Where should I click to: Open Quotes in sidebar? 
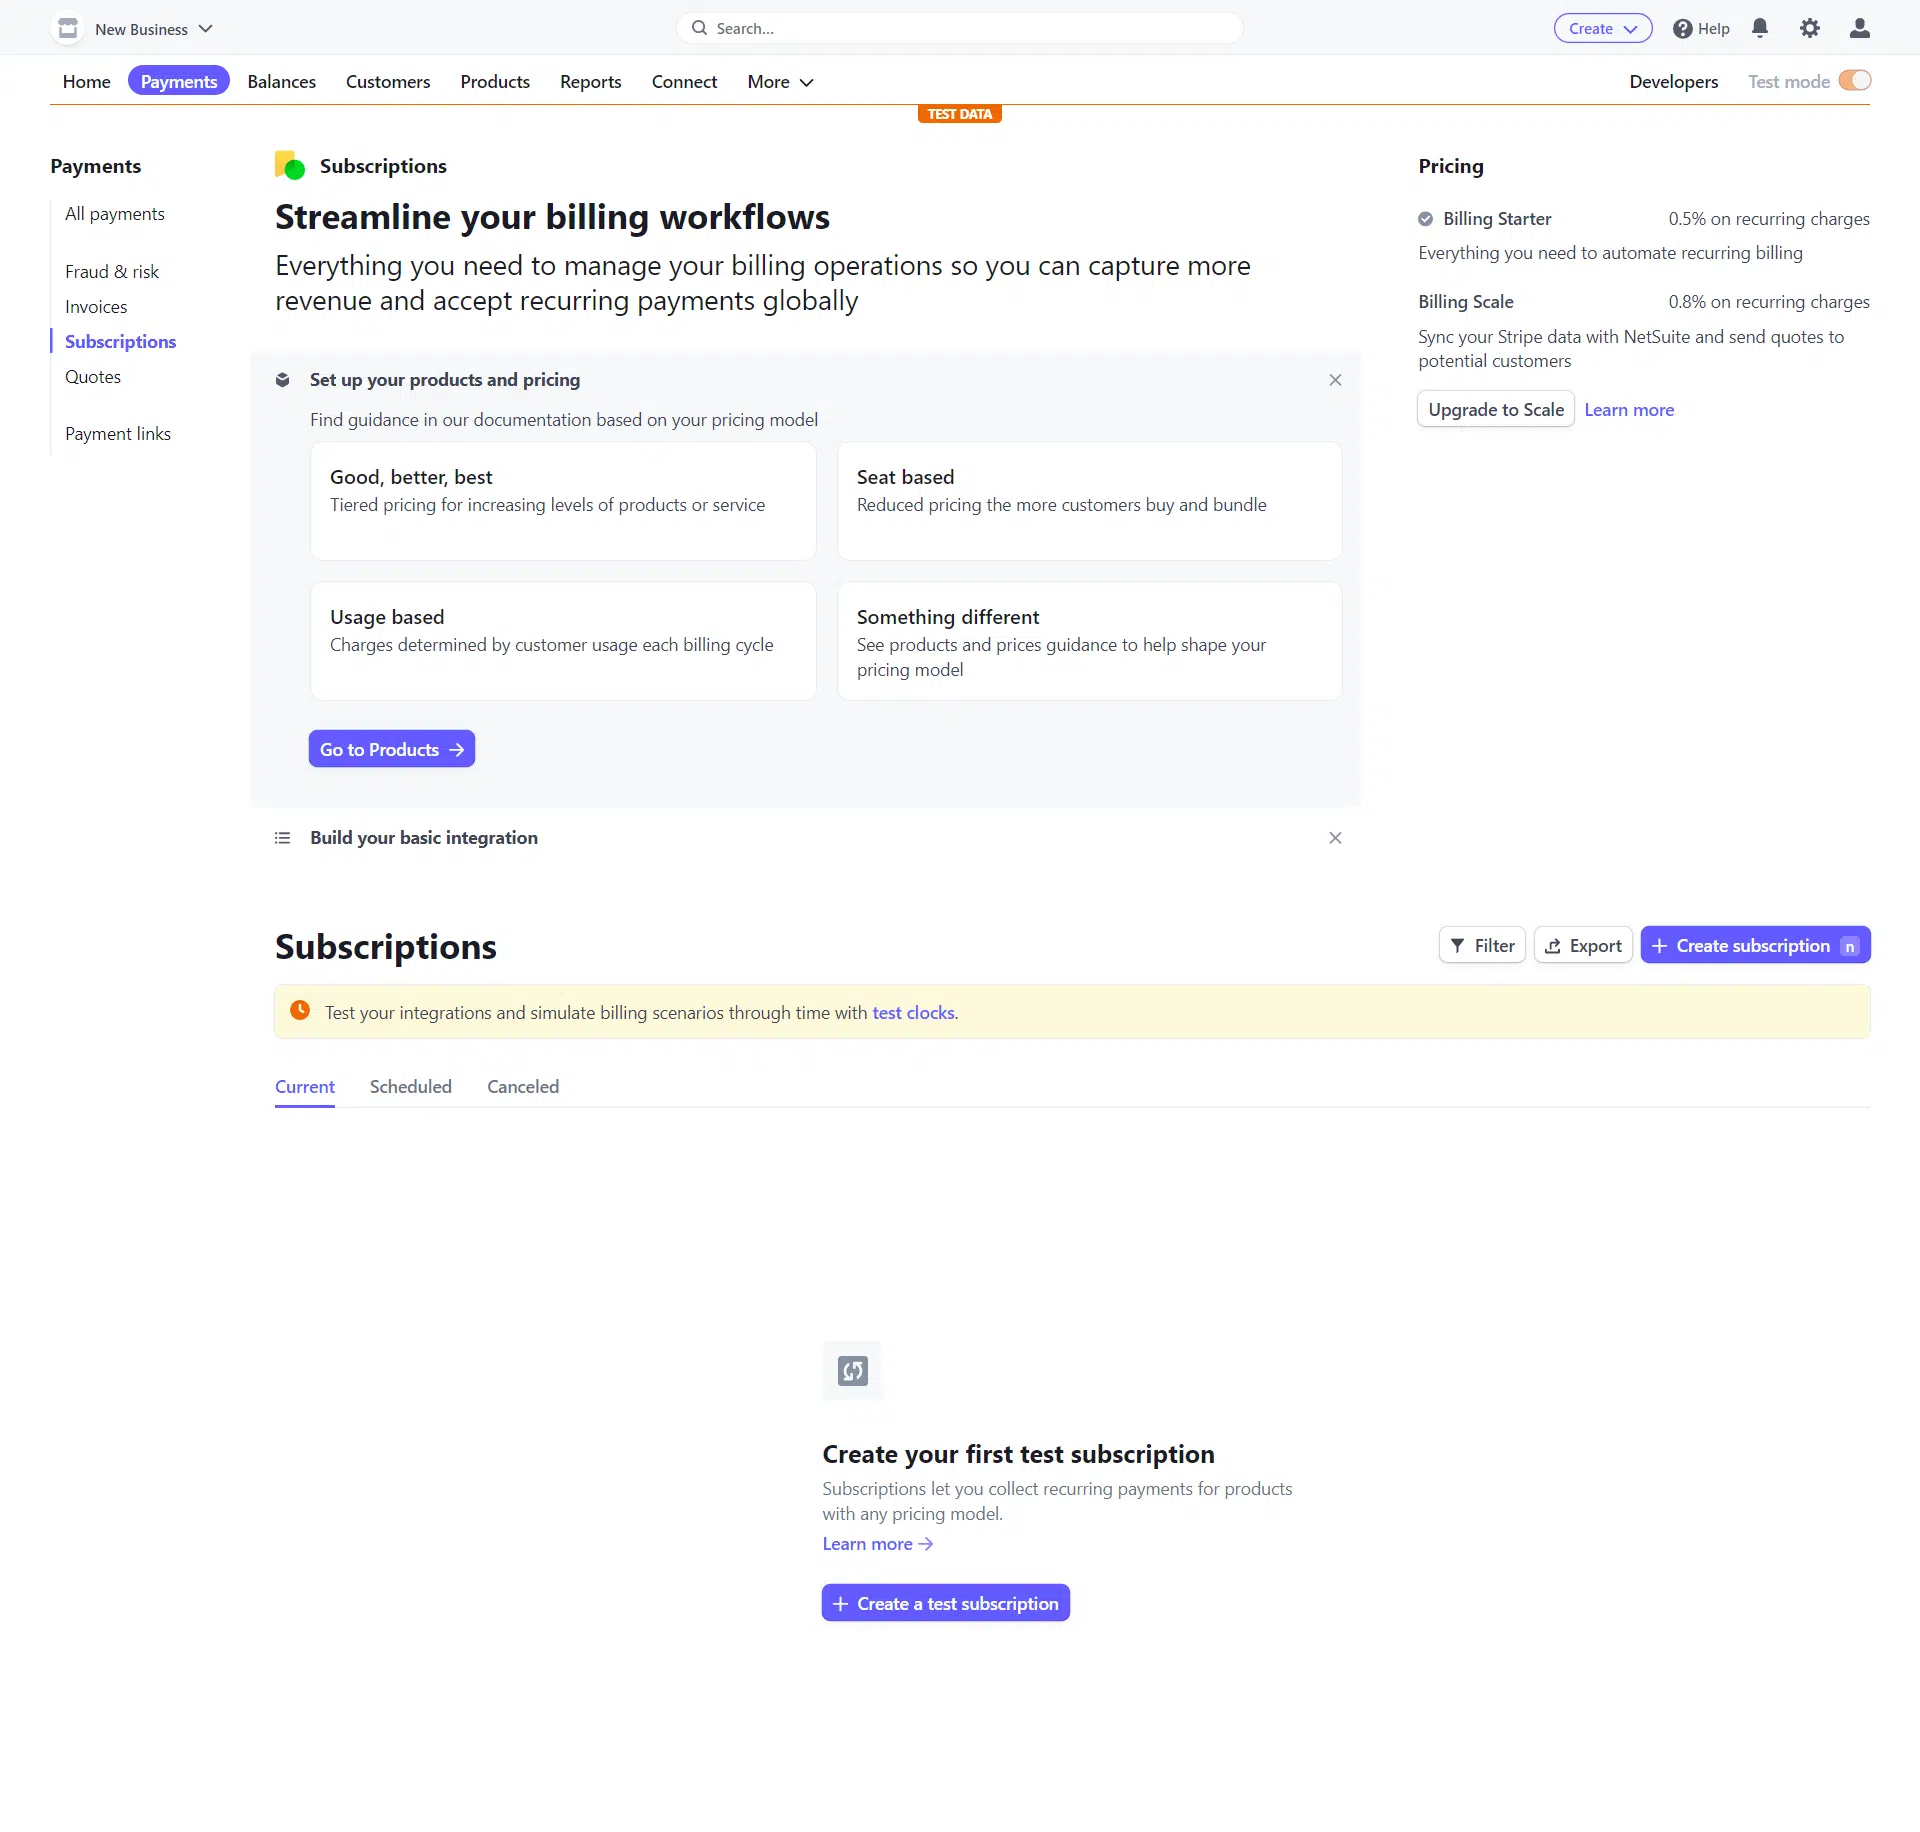pos(93,376)
